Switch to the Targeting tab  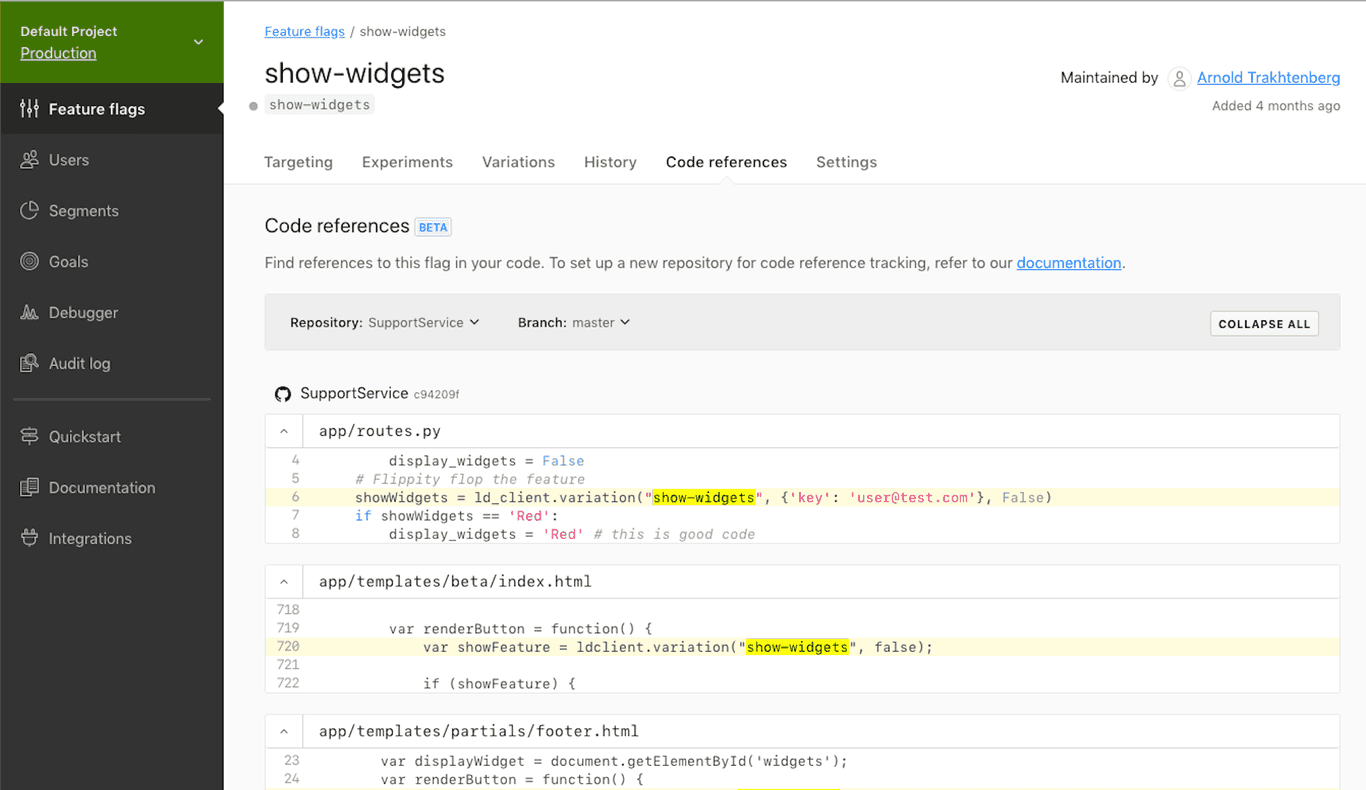[x=298, y=161]
